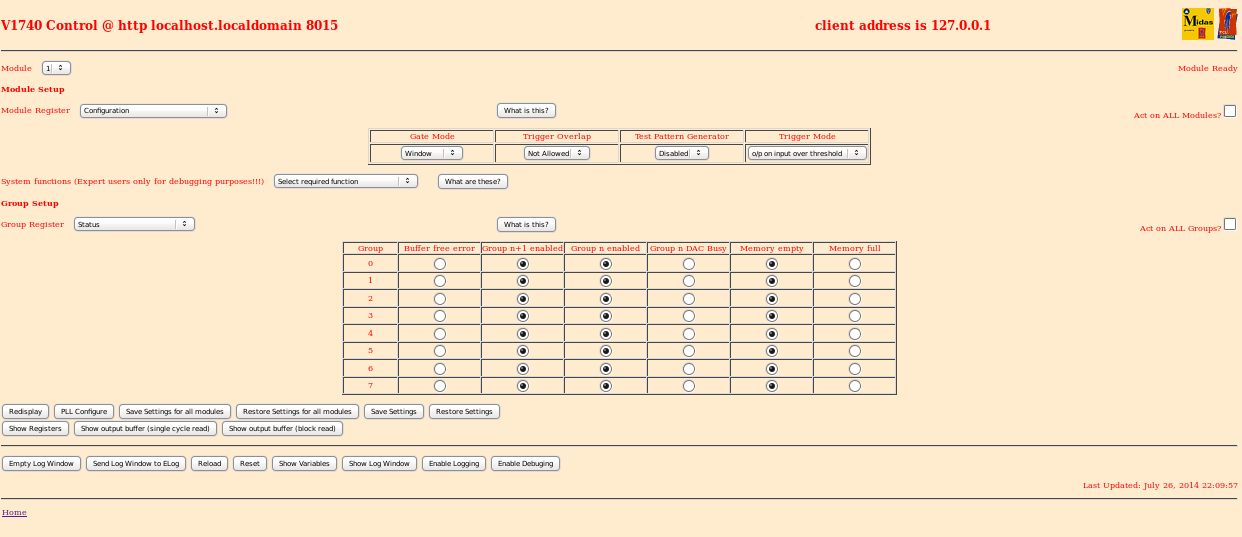Check the Act on ALL Groups checkbox

pos(1230,224)
